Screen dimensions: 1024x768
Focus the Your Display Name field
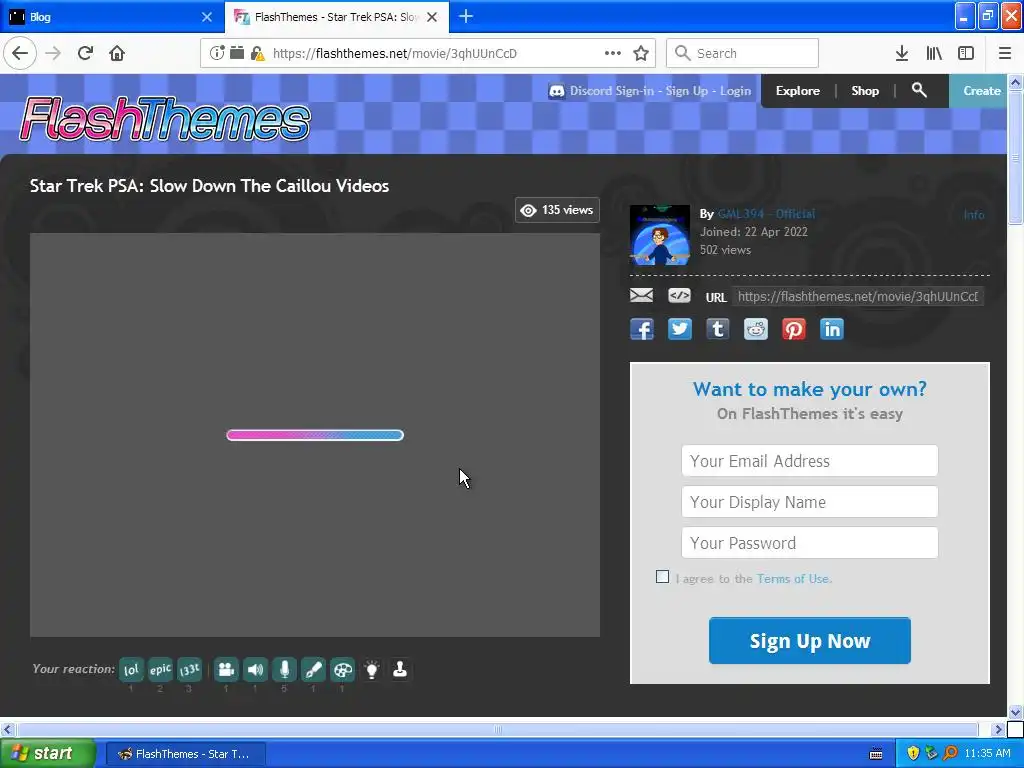point(810,502)
